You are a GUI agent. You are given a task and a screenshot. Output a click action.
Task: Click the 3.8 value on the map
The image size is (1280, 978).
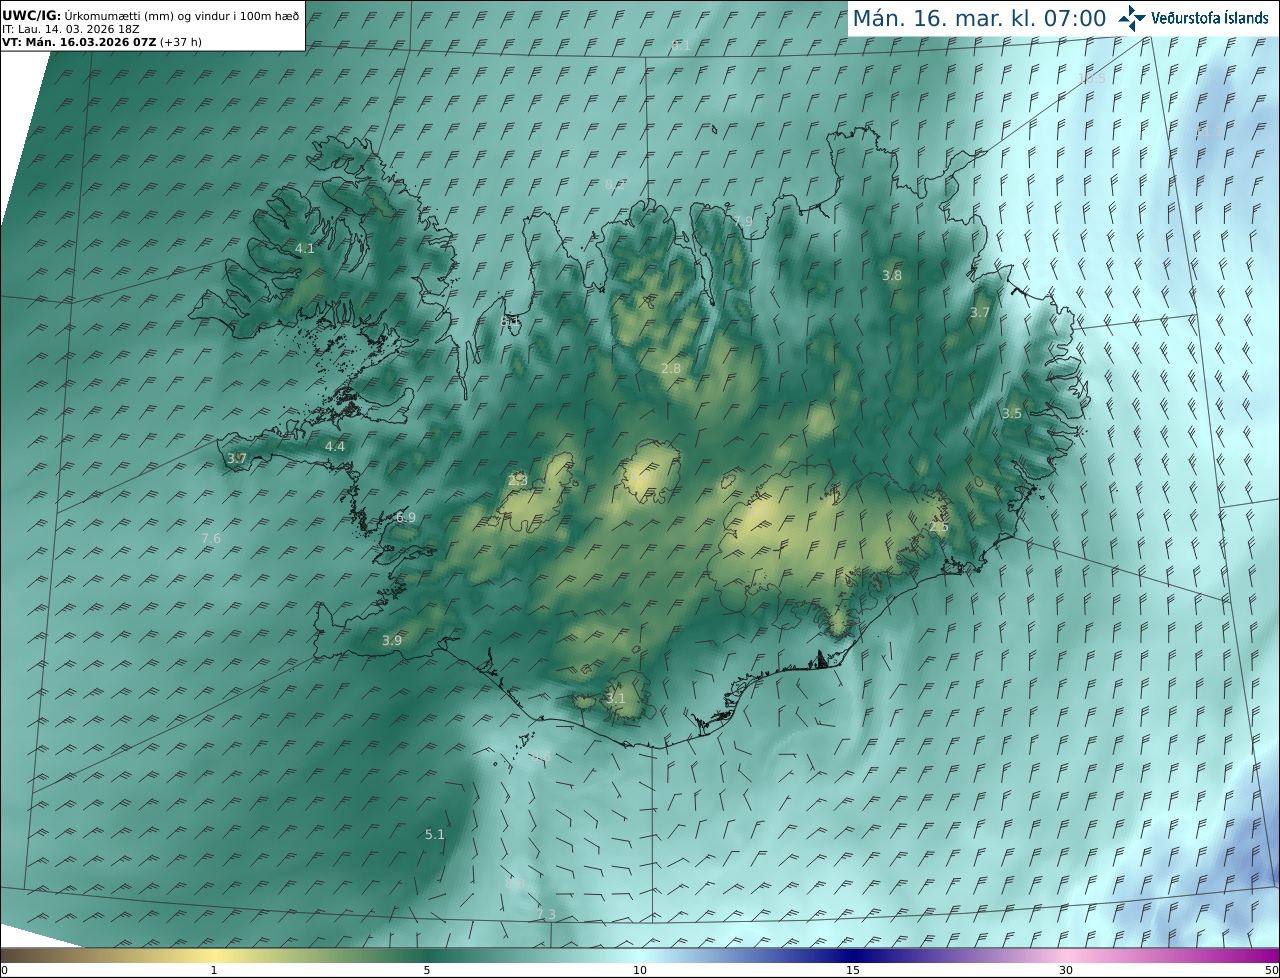coord(892,275)
